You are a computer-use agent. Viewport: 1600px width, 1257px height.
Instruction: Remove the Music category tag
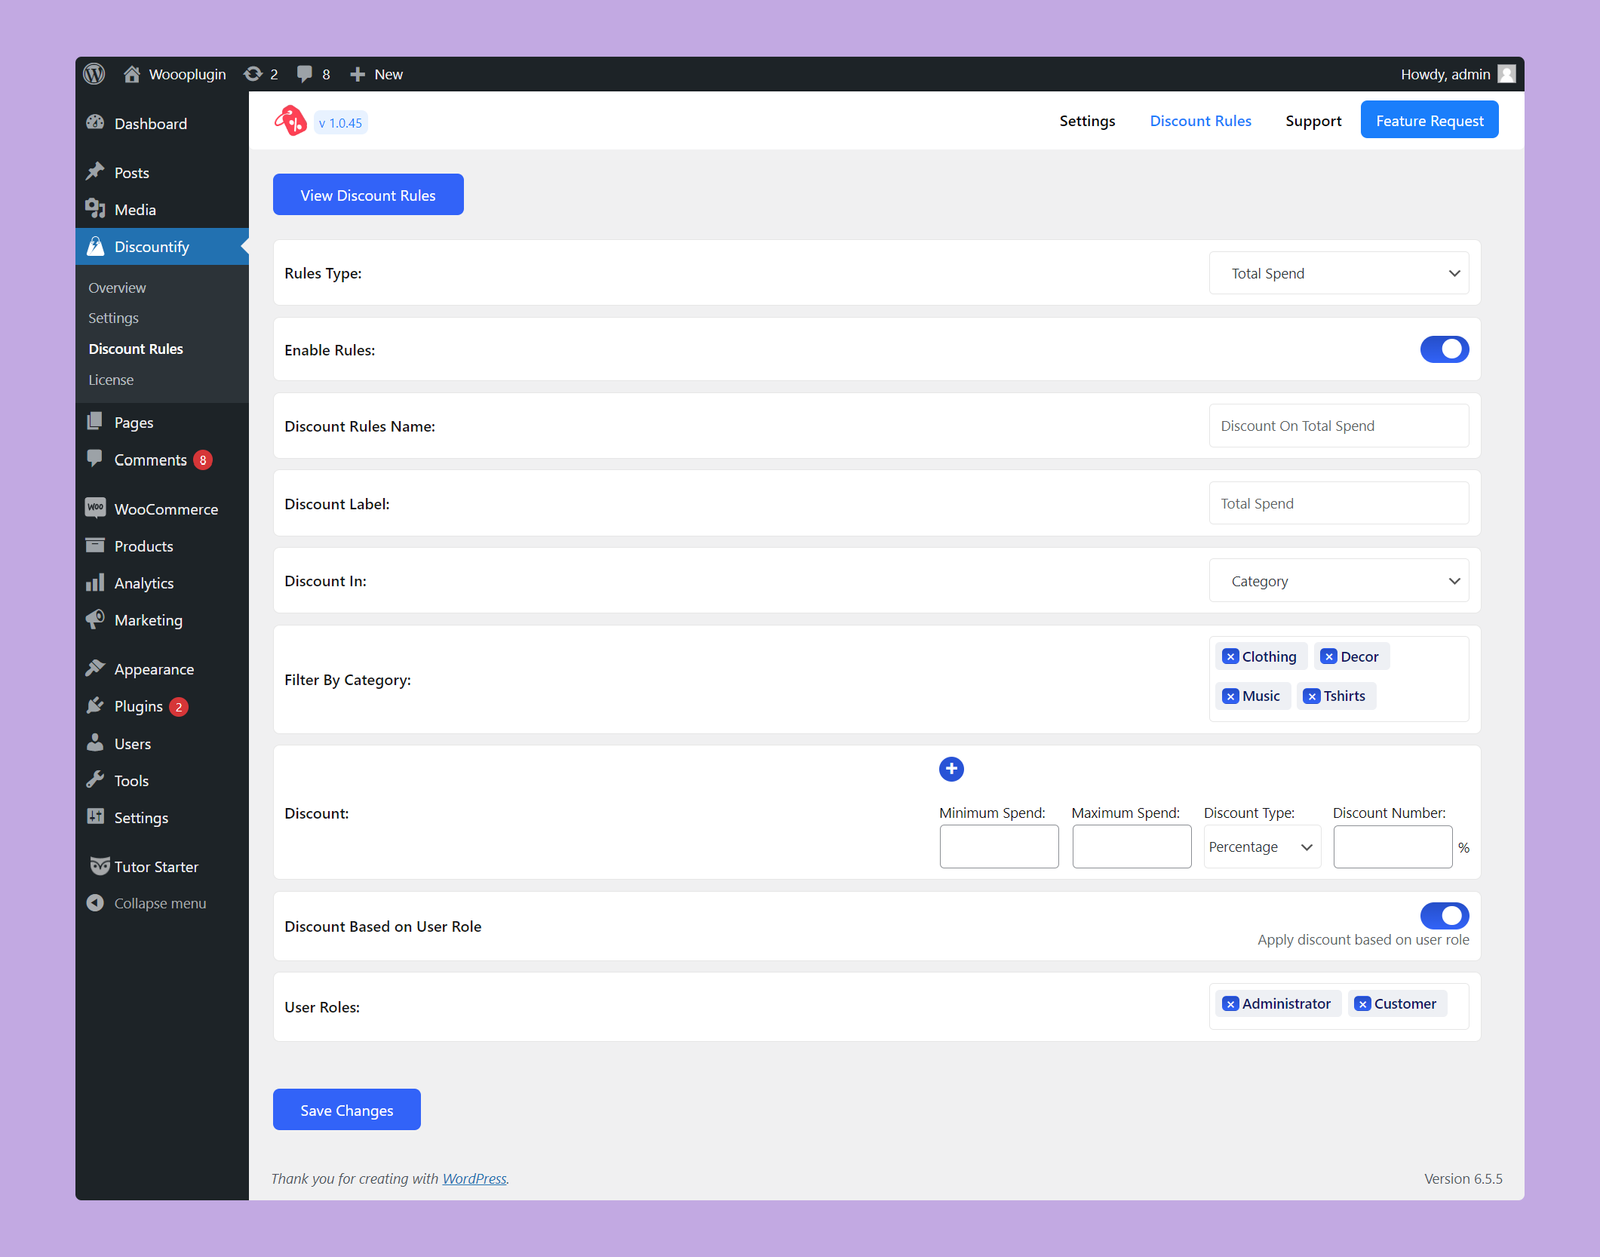1231,696
